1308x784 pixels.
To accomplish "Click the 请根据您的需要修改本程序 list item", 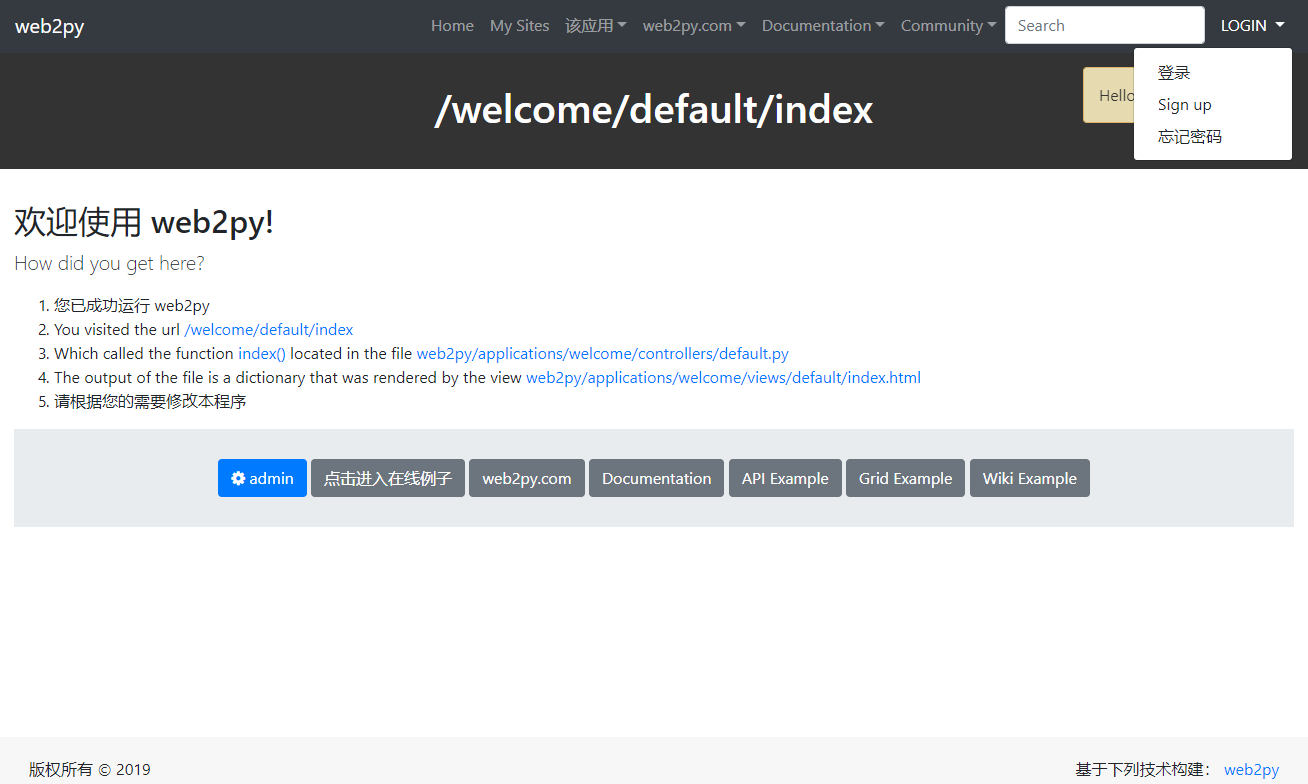I will tap(150, 402).
